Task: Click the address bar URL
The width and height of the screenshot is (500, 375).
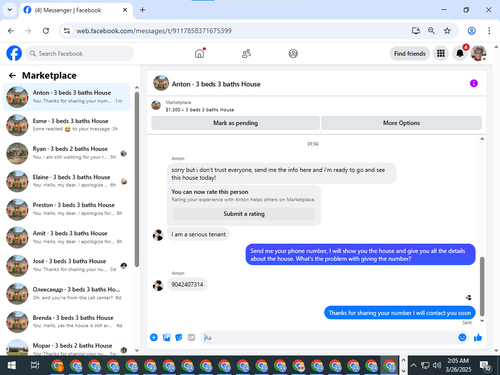Action: (x=154, y=31)
